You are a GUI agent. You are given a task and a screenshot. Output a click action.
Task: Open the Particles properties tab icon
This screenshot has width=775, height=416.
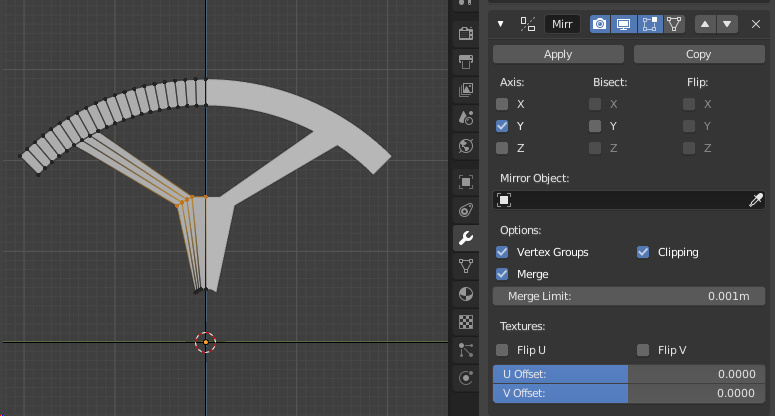(466, 350)
